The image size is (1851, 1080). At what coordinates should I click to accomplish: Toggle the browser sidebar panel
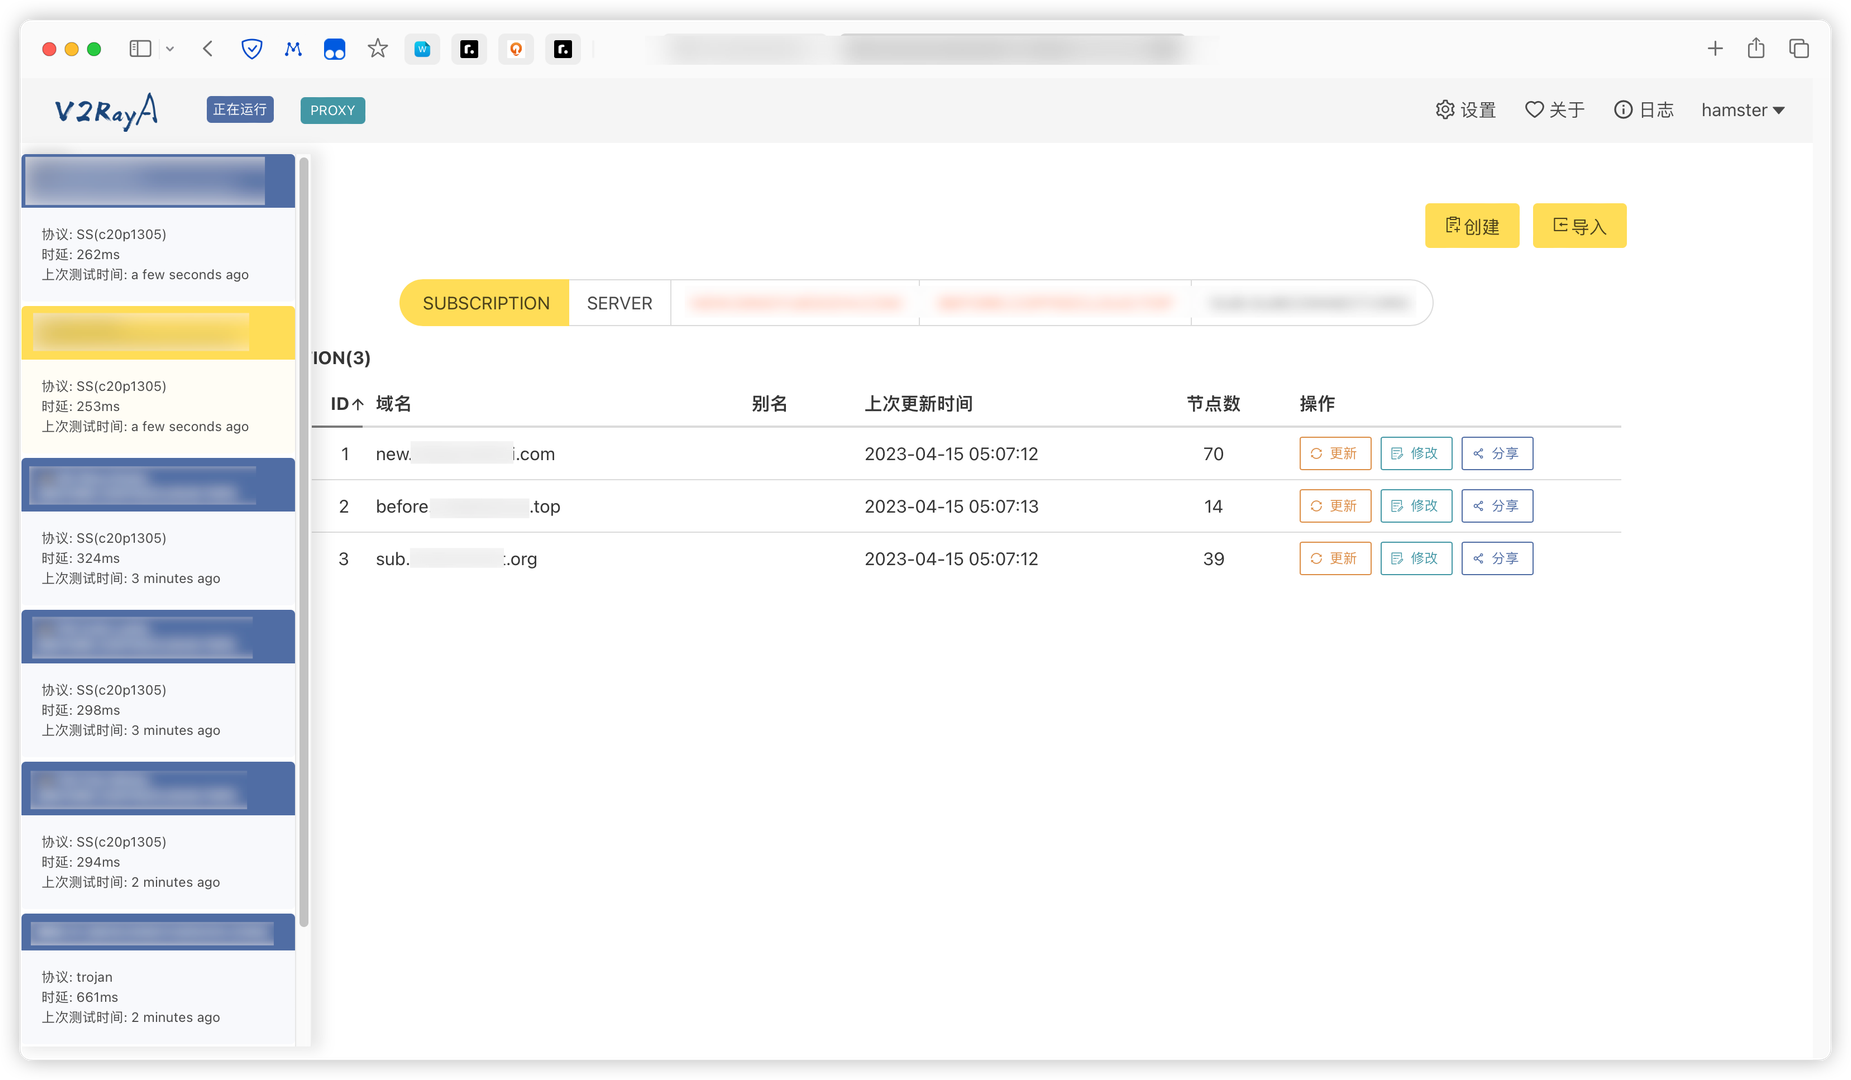(140, 49)
